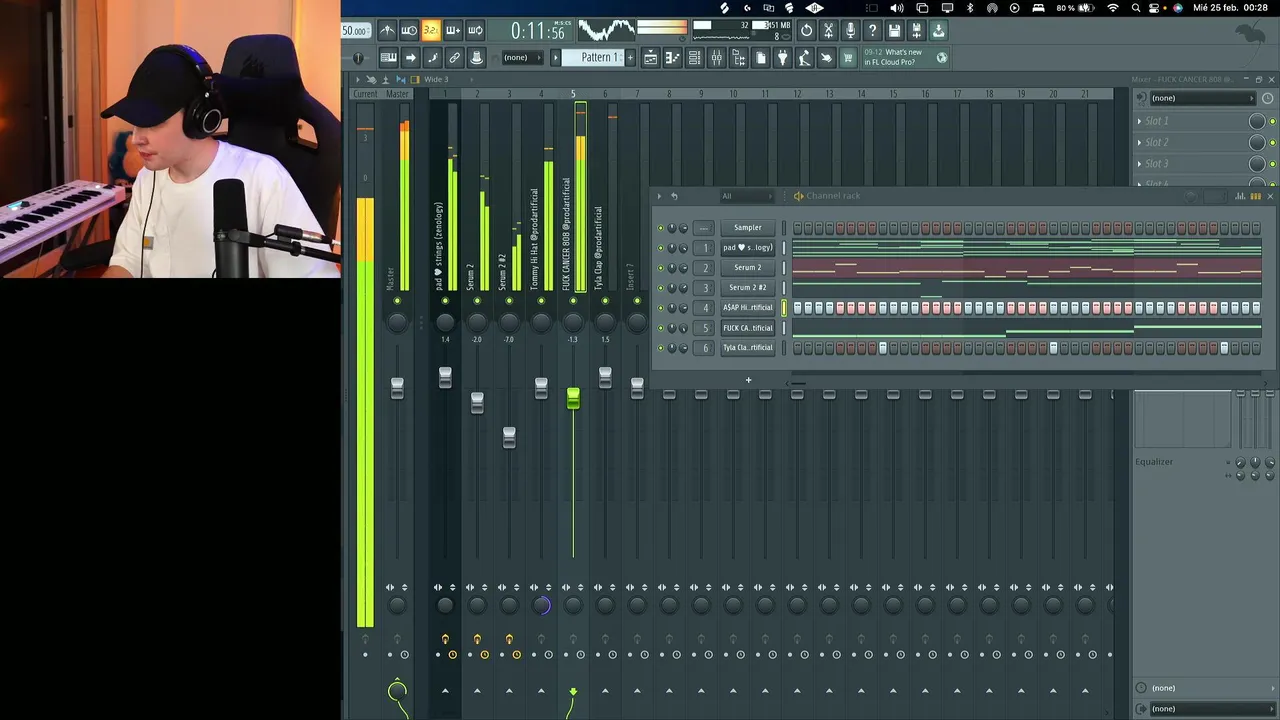This screenshot has height=720, width=1280.
Task: Expand Slot 1 effect menu arrow
Action: 1139,121
